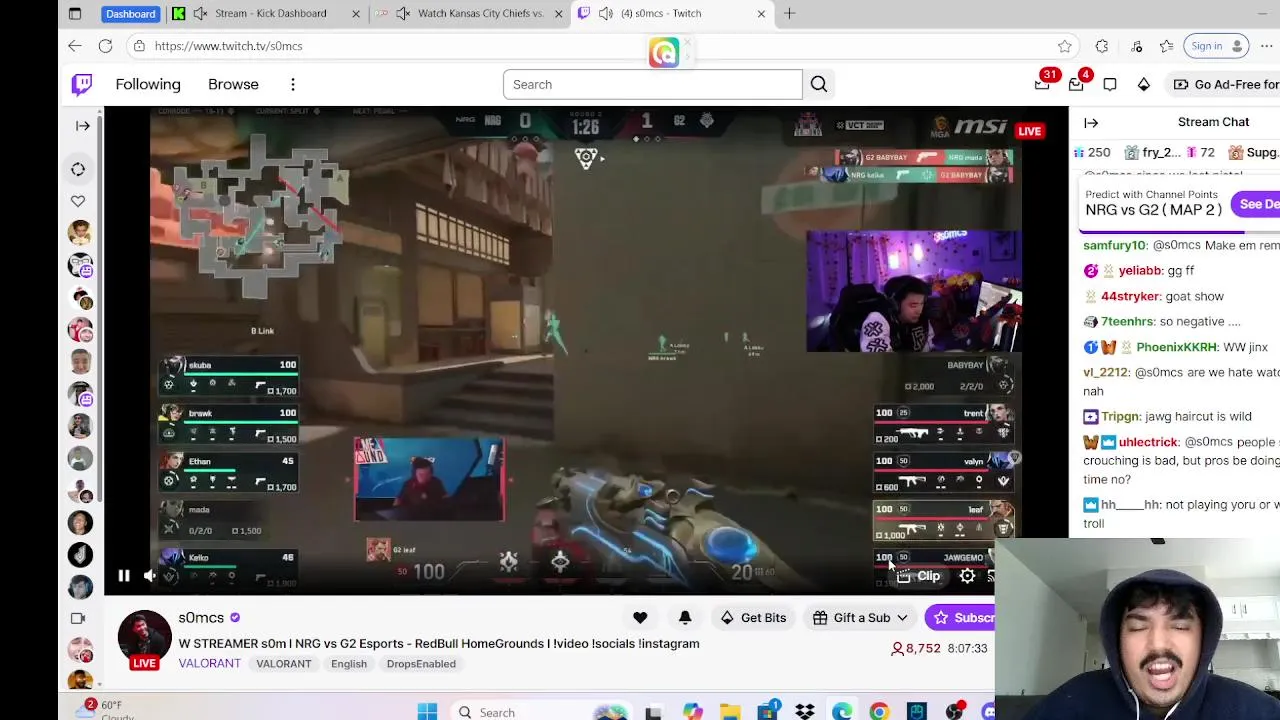Click the browser Sign in button
Image resolution: width=1280 pixels, height=720 pixels.
point(1216,46)
